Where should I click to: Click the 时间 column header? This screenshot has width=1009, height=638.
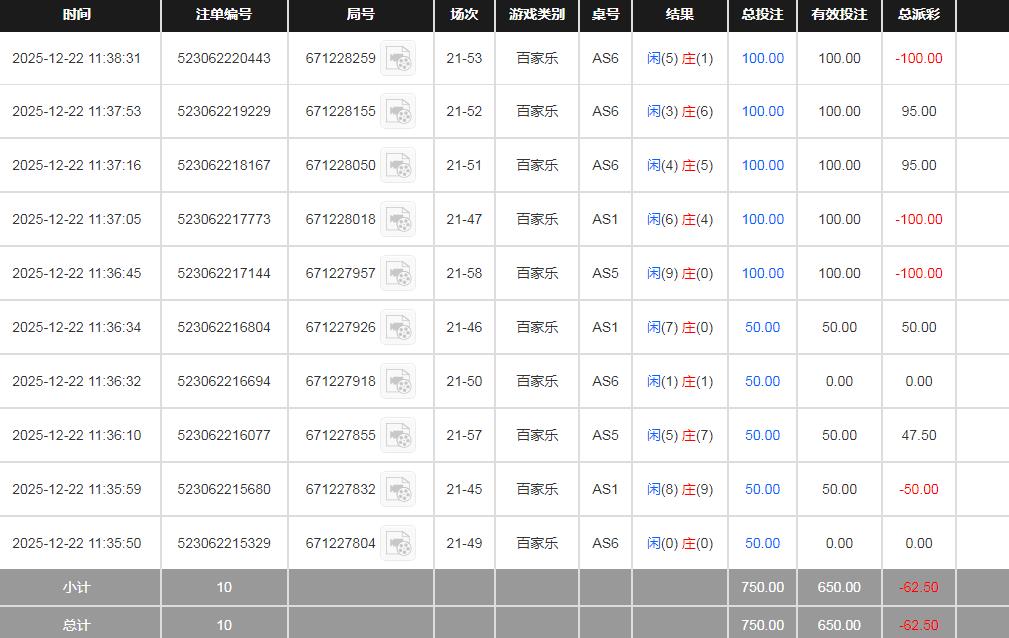(x=79, y=15)
